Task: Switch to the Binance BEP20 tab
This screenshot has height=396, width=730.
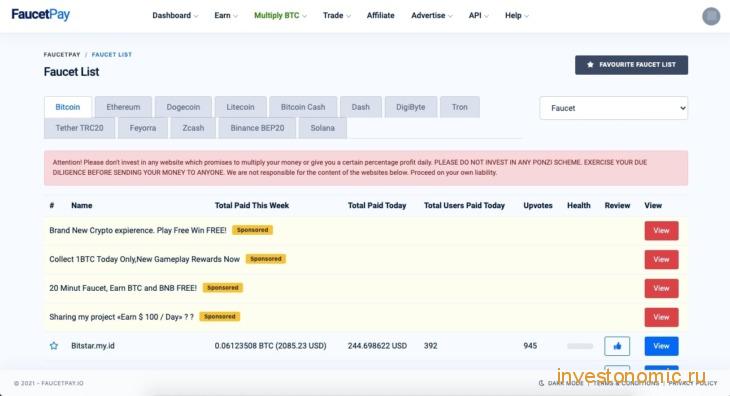Action: click(257, 128)
